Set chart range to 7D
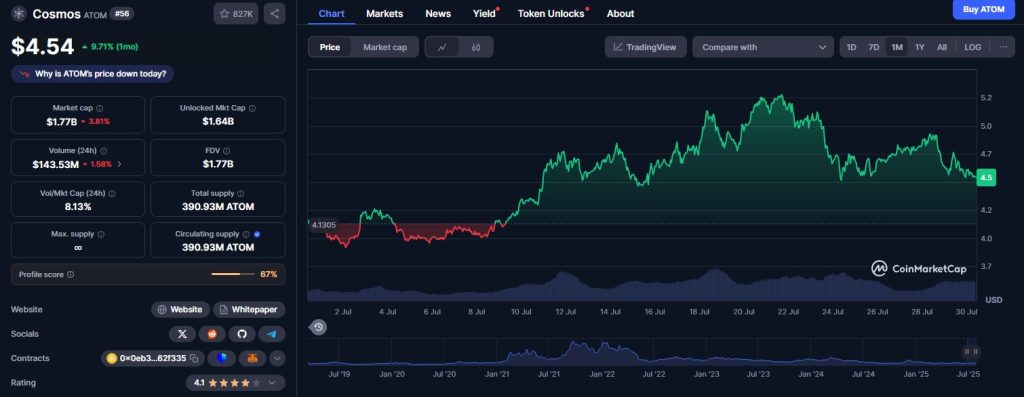Screen dimensions: 1024x397 pyautogui.click(x=874, y=47)
